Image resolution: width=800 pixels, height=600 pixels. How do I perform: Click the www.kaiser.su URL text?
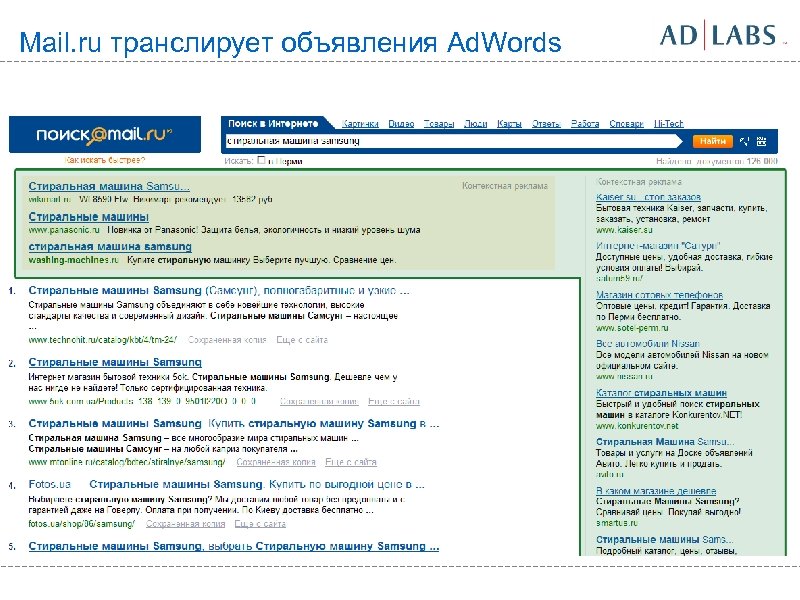pyautogui.click(x=624, y=230)
